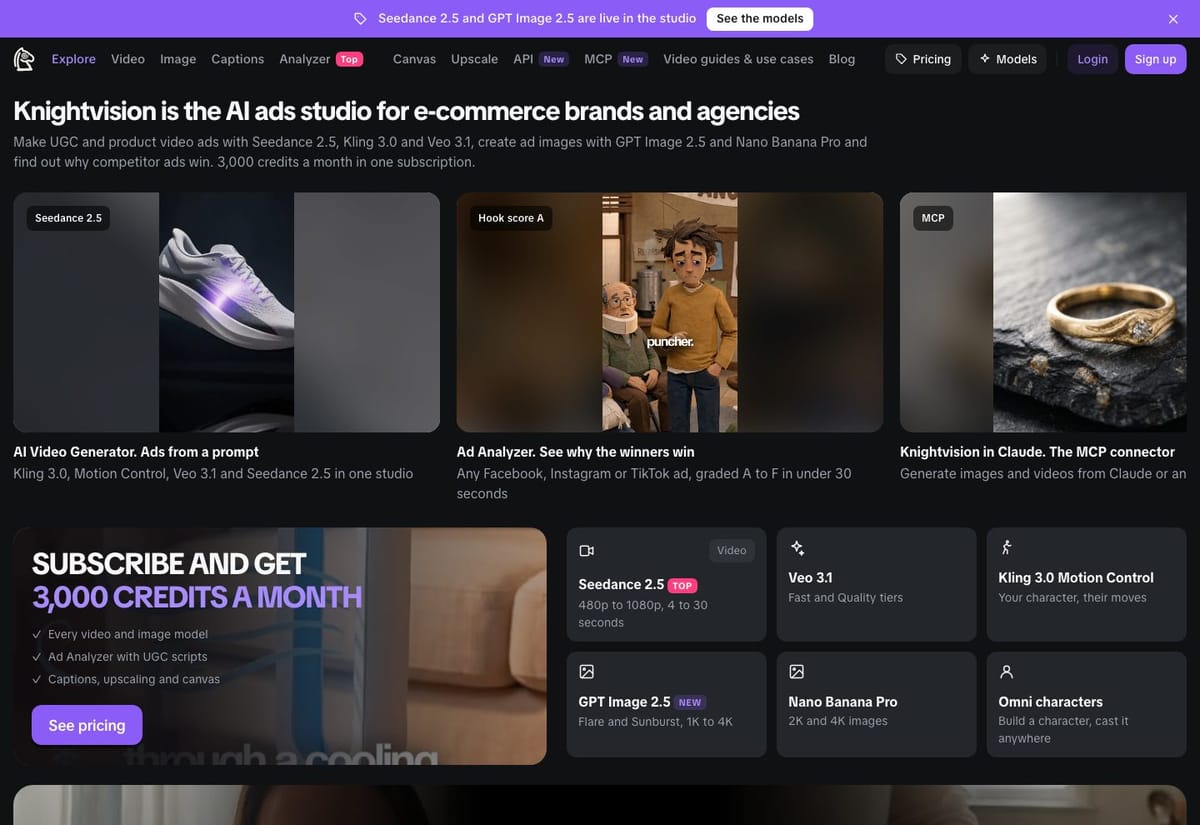Select the Nano Banana Pro card title
This screenshot has width=1200, height=825.
[843, 702]
